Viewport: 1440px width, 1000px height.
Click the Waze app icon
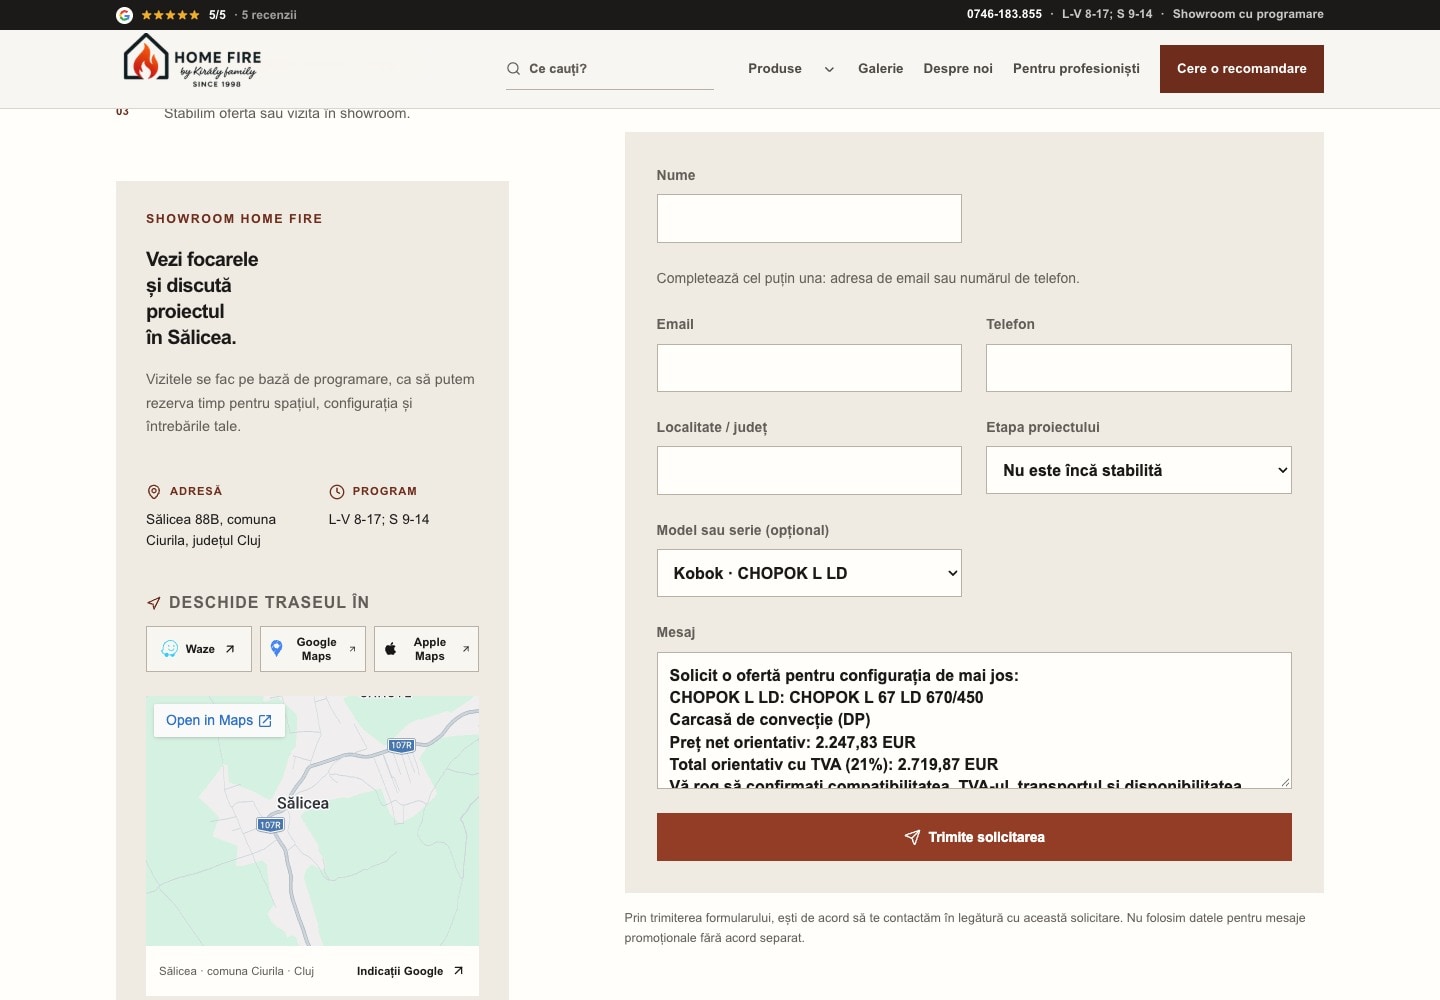pyautogui.click(x=170, y=649)
